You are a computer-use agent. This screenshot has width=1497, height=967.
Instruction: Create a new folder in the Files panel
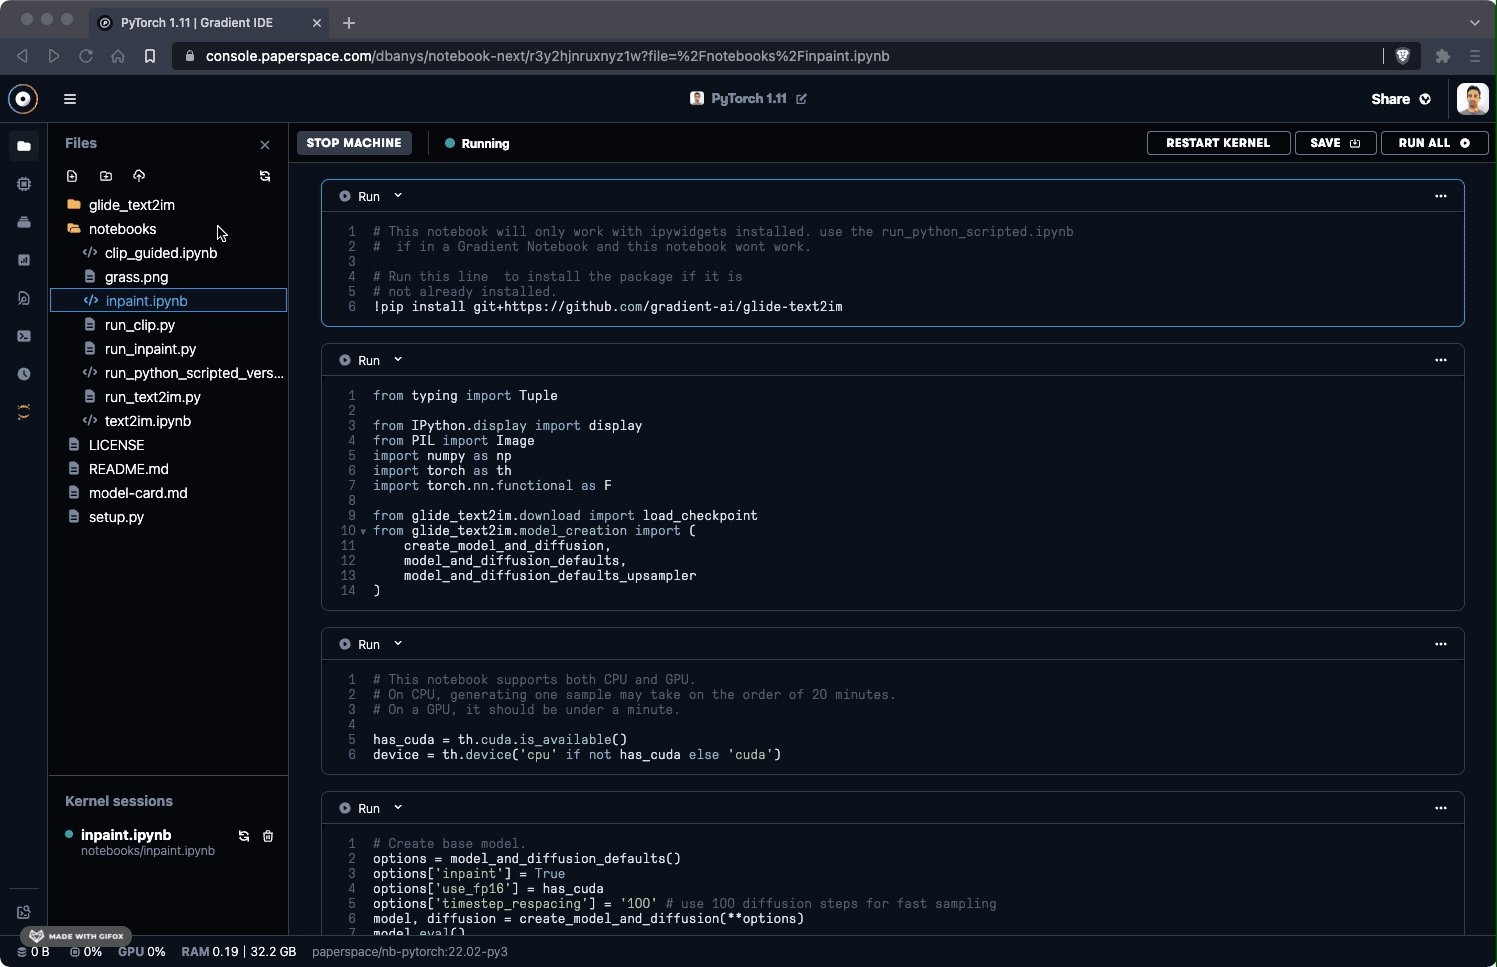click(106, 175)
